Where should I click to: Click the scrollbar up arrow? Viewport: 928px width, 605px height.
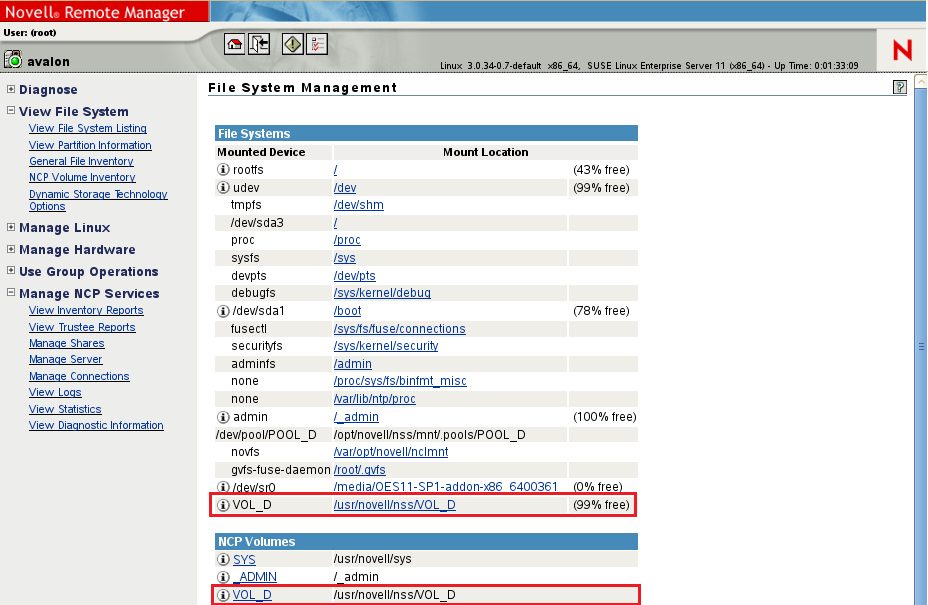tap(921, 81)
